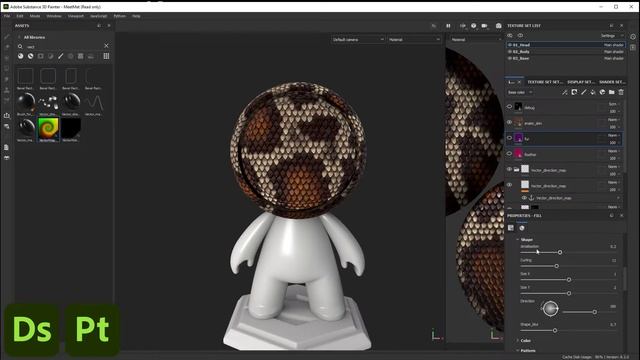This screenshot has width=640, height=360.
Task: Click the delete layer trash icon
Action: click(621, 92)
